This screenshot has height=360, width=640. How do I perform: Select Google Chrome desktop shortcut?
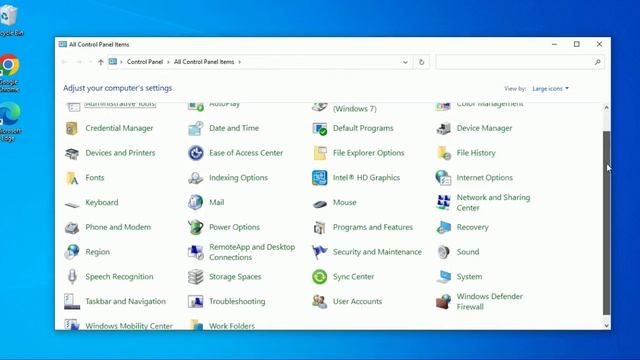[9, 73]
